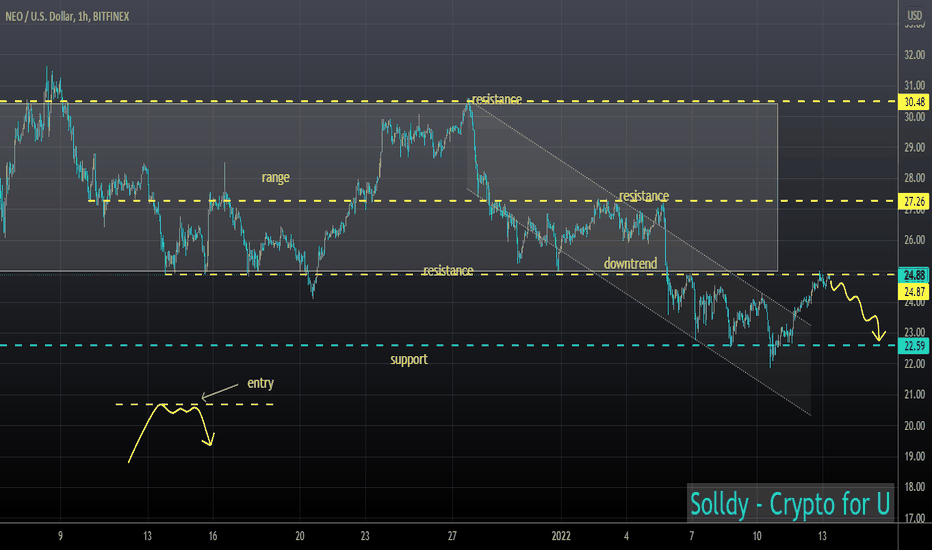
Task: Click the 21.00 value on price axis
Action: (915, 395)
